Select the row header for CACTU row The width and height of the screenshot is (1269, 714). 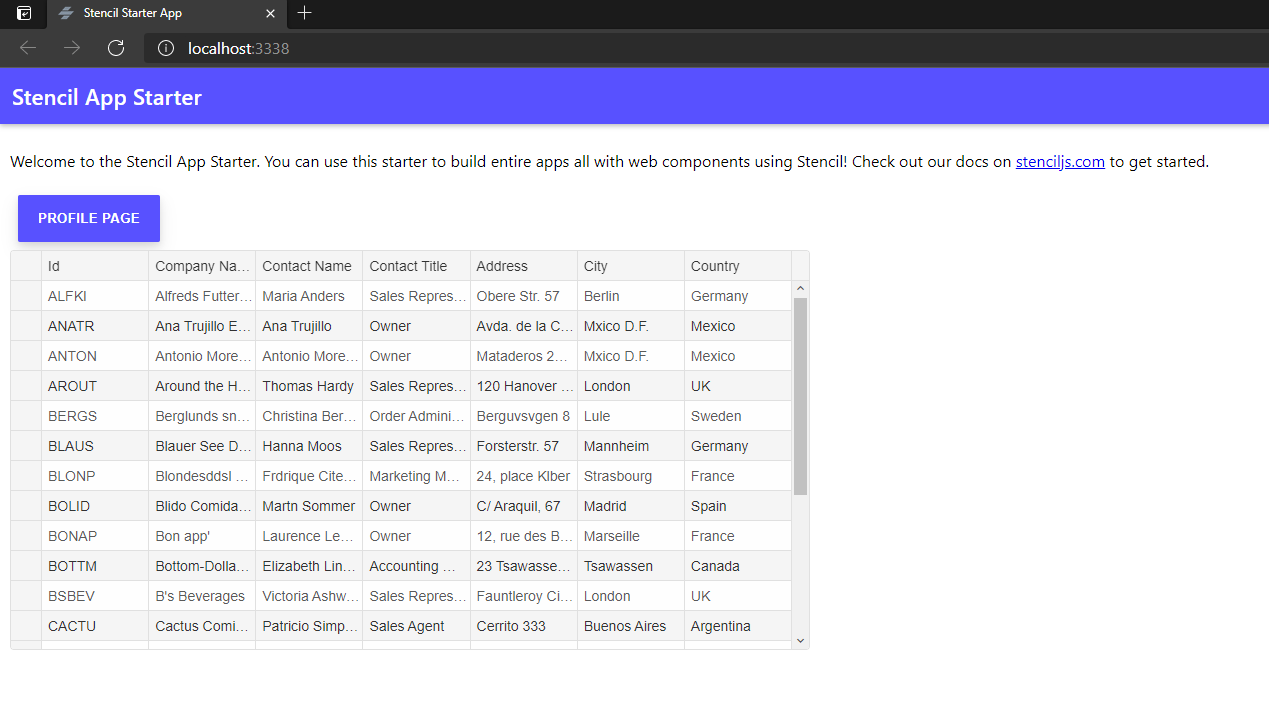[x=26, y=626]
